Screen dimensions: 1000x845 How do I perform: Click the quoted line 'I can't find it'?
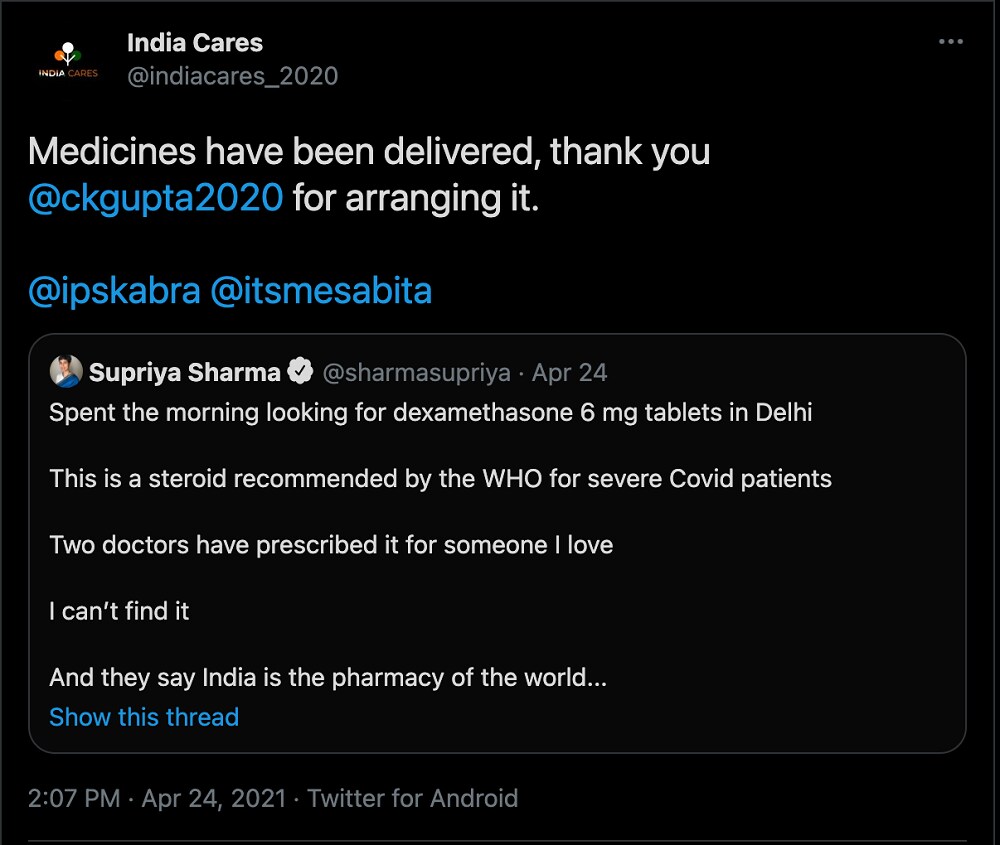pyautogui.click(x=119, y=611)
